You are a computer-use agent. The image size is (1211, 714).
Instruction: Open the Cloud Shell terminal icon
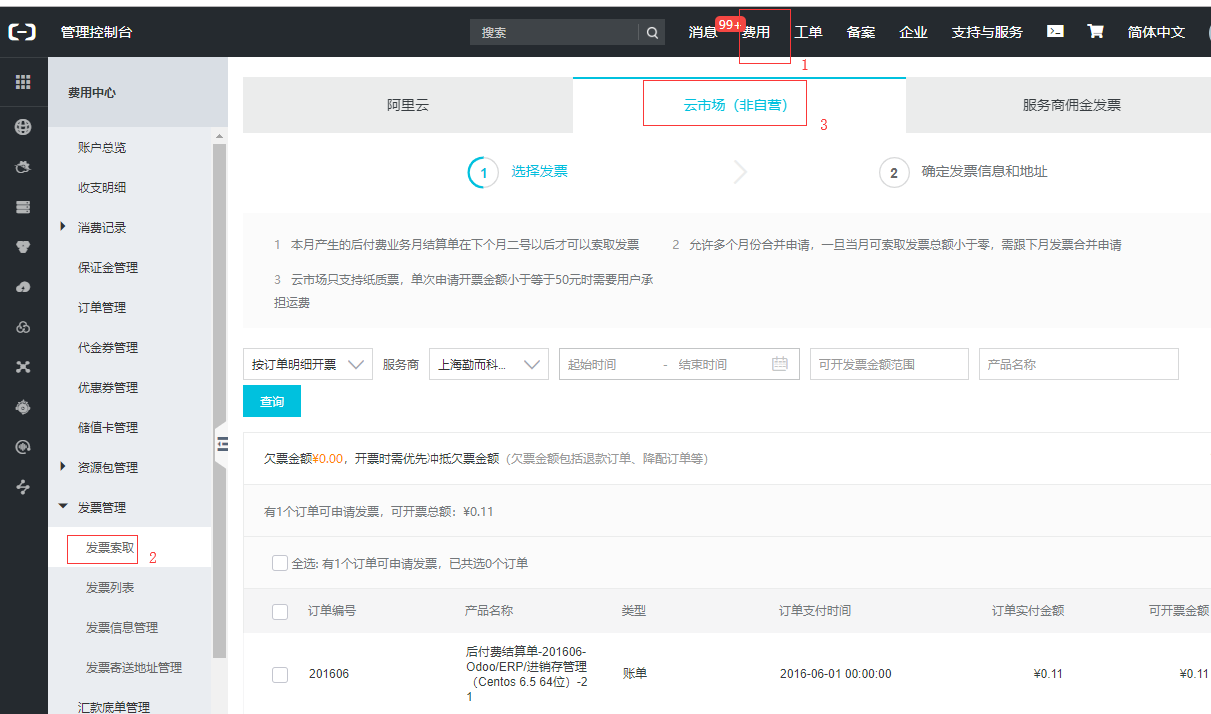[x=1055, y=31]
